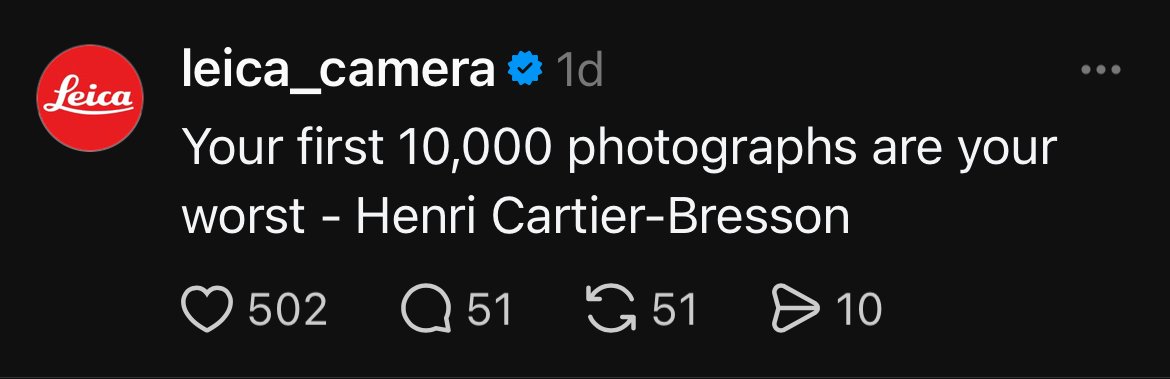View the 10 shares count

point(859,310)
